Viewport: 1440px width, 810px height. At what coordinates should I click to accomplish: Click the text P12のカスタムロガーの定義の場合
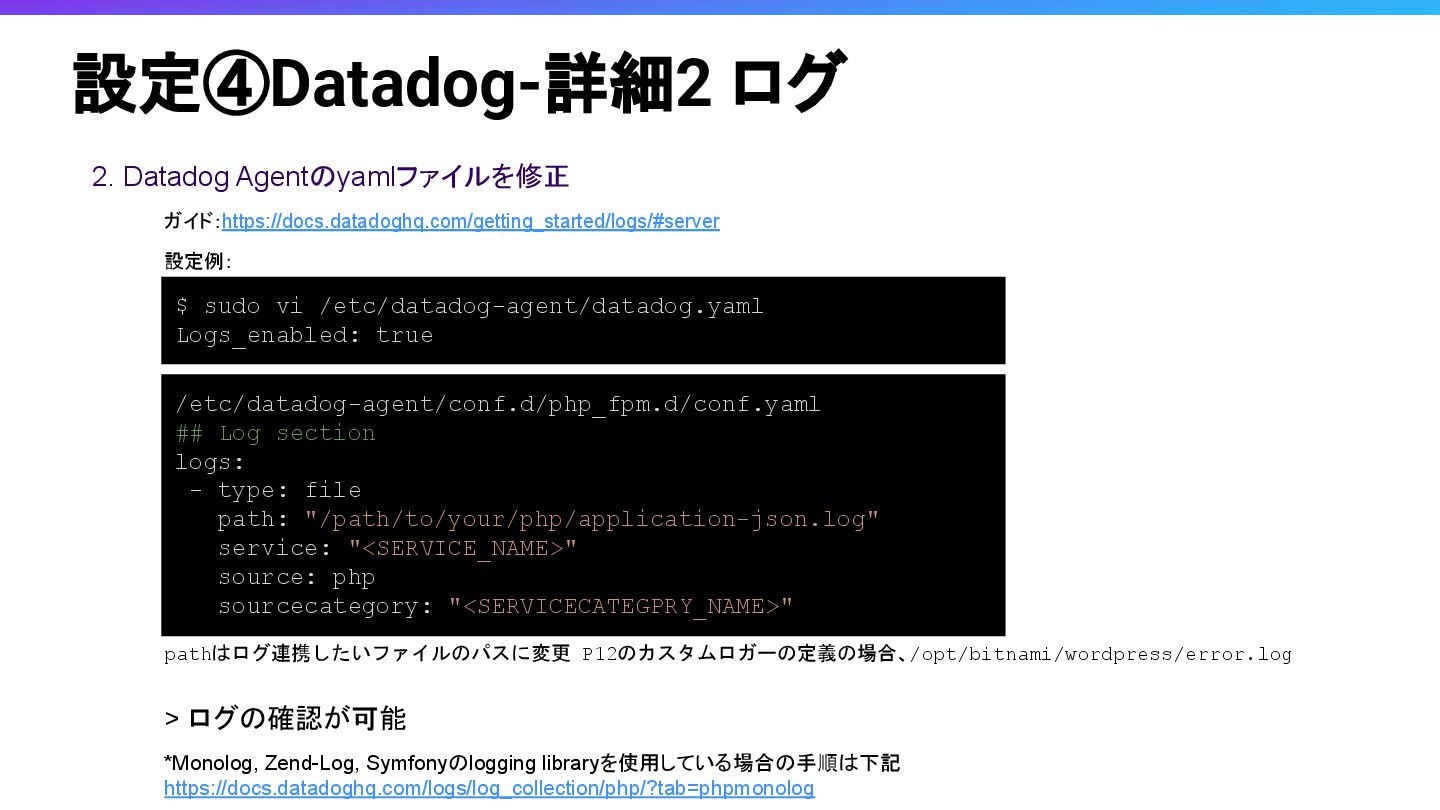[x=740, y=654]
